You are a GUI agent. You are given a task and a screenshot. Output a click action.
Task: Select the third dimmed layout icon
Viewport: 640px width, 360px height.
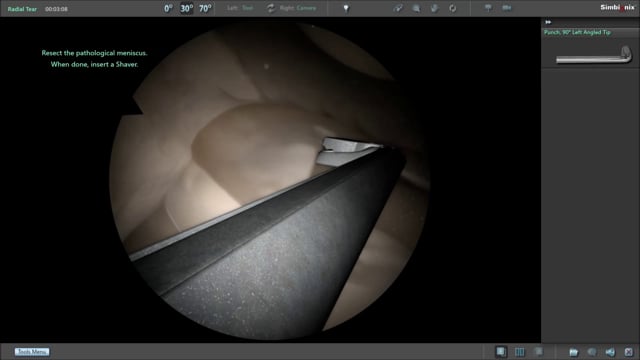538,351
